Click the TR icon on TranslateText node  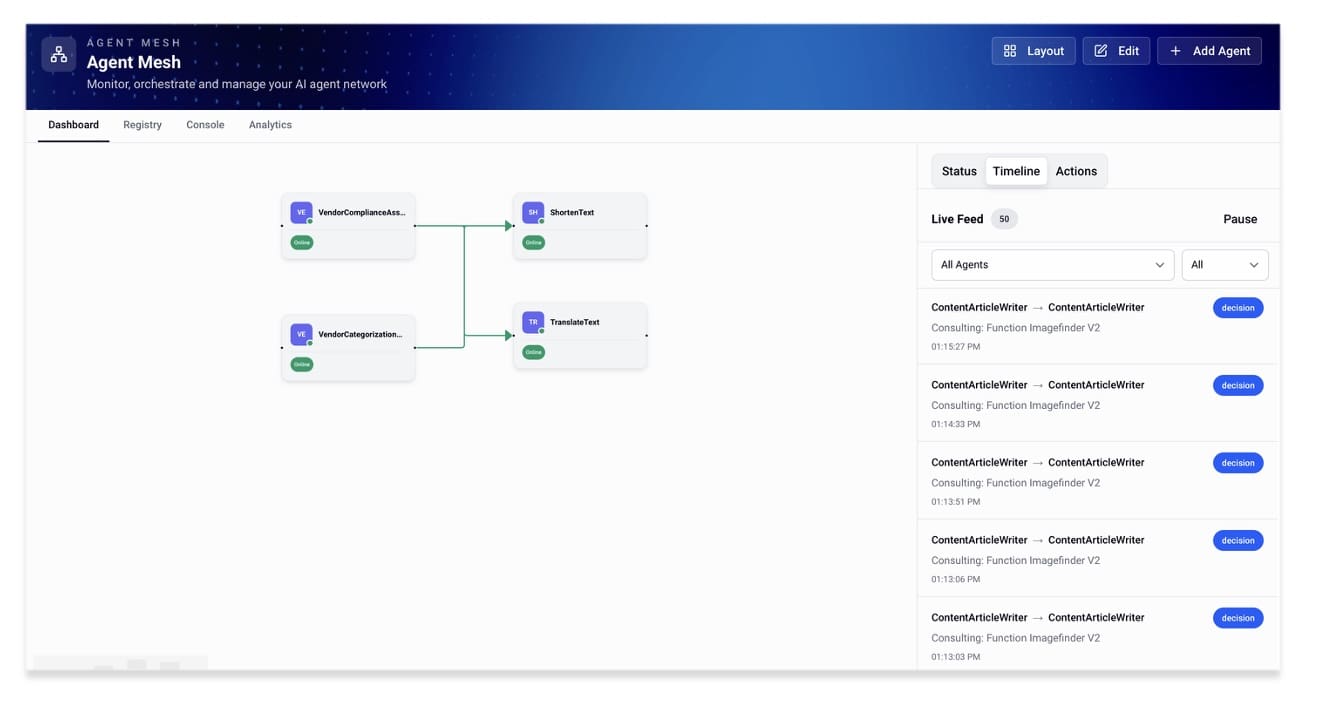(x=533, y=322)
